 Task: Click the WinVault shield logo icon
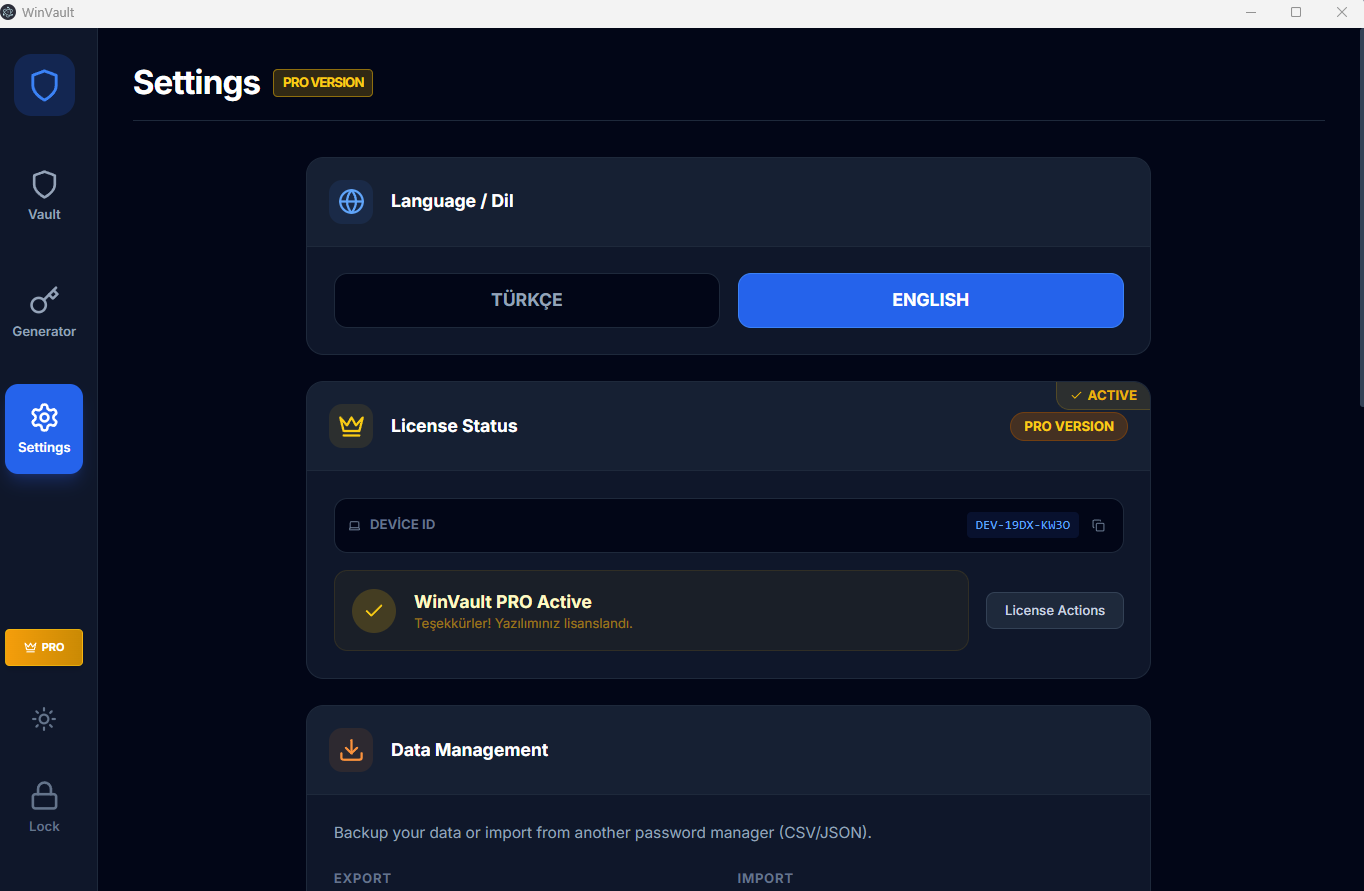44,85
